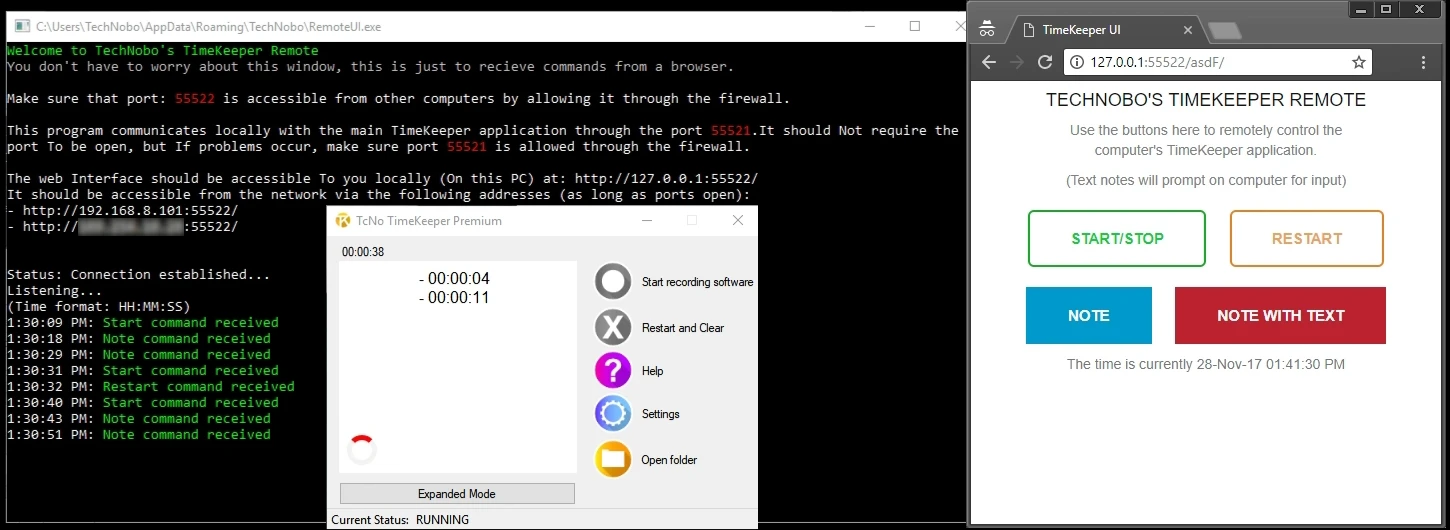Click the browser forward arrow

click(x=1017, y=62)
